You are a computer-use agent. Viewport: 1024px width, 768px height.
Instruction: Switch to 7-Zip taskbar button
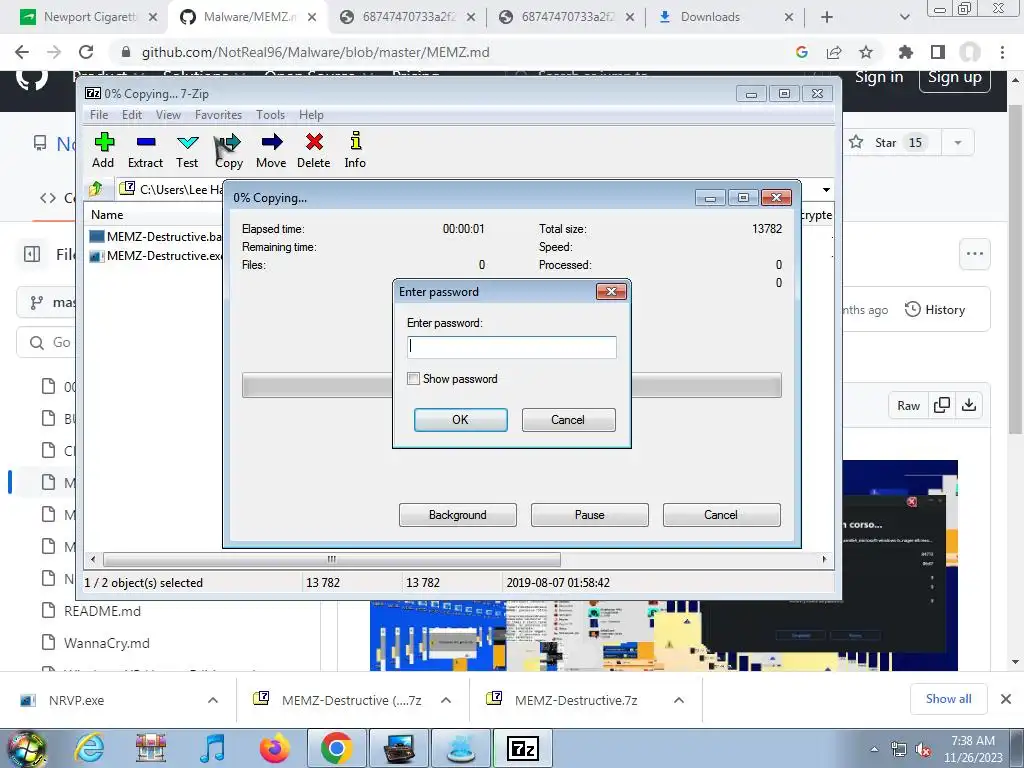pyautogui.click(x=522, y=748)
